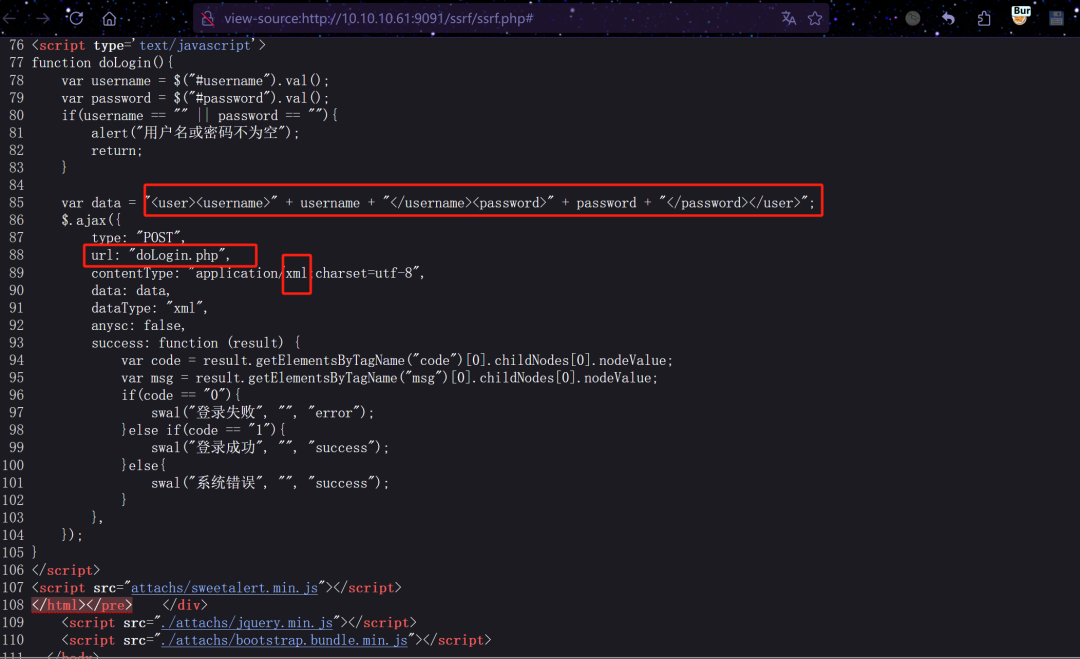Click the 'return;' statement on line 82
This screenshot has height=659, width=1080.
click(116, 150)
